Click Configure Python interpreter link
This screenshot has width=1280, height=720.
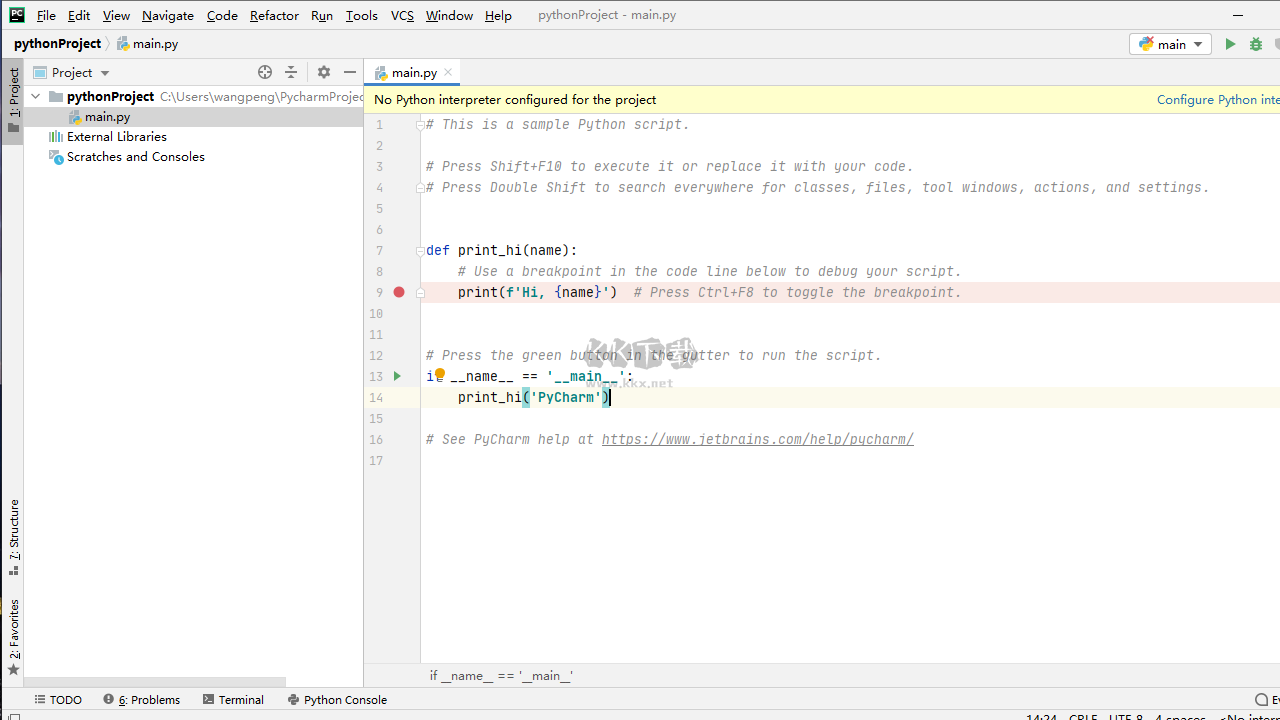[x=1217, y=100]
